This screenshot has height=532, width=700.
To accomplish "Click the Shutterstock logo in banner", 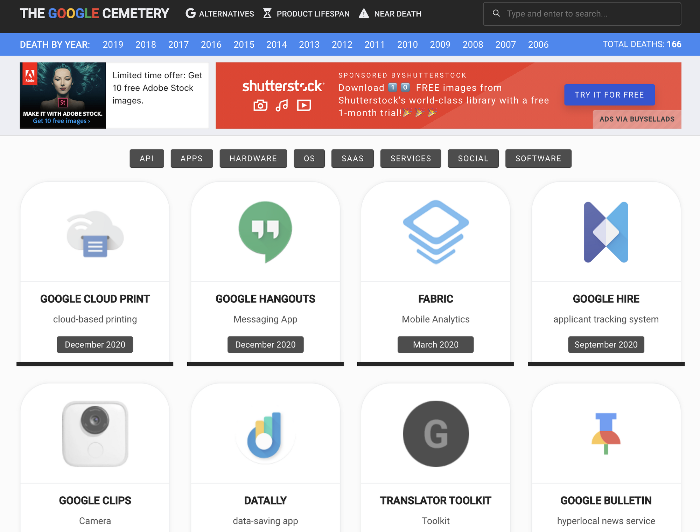I will pyautogui.click(x=283, y=86).
